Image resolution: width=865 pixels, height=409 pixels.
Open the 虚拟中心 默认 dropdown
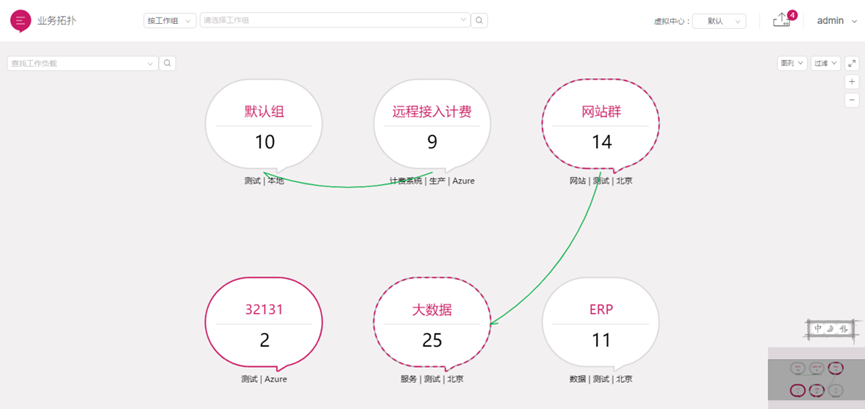719,21
